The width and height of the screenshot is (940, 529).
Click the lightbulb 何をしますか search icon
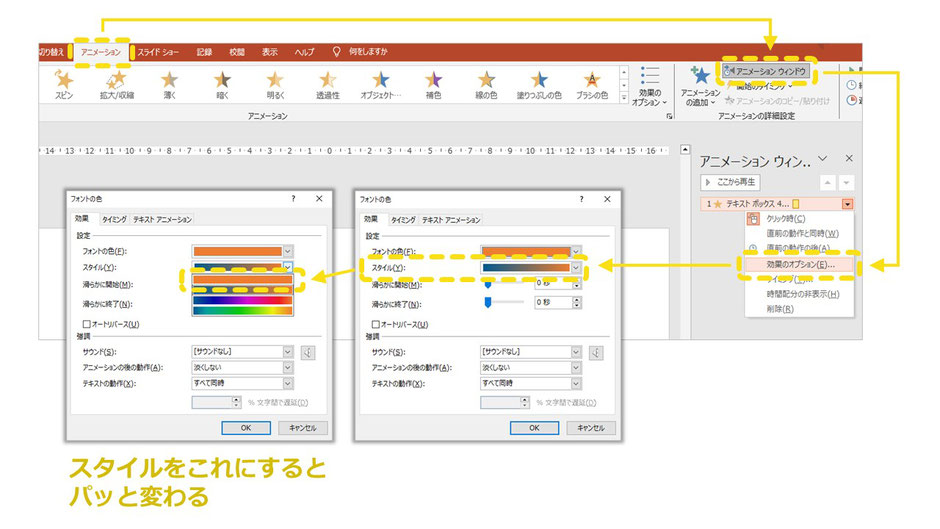(x=337, y=52)
